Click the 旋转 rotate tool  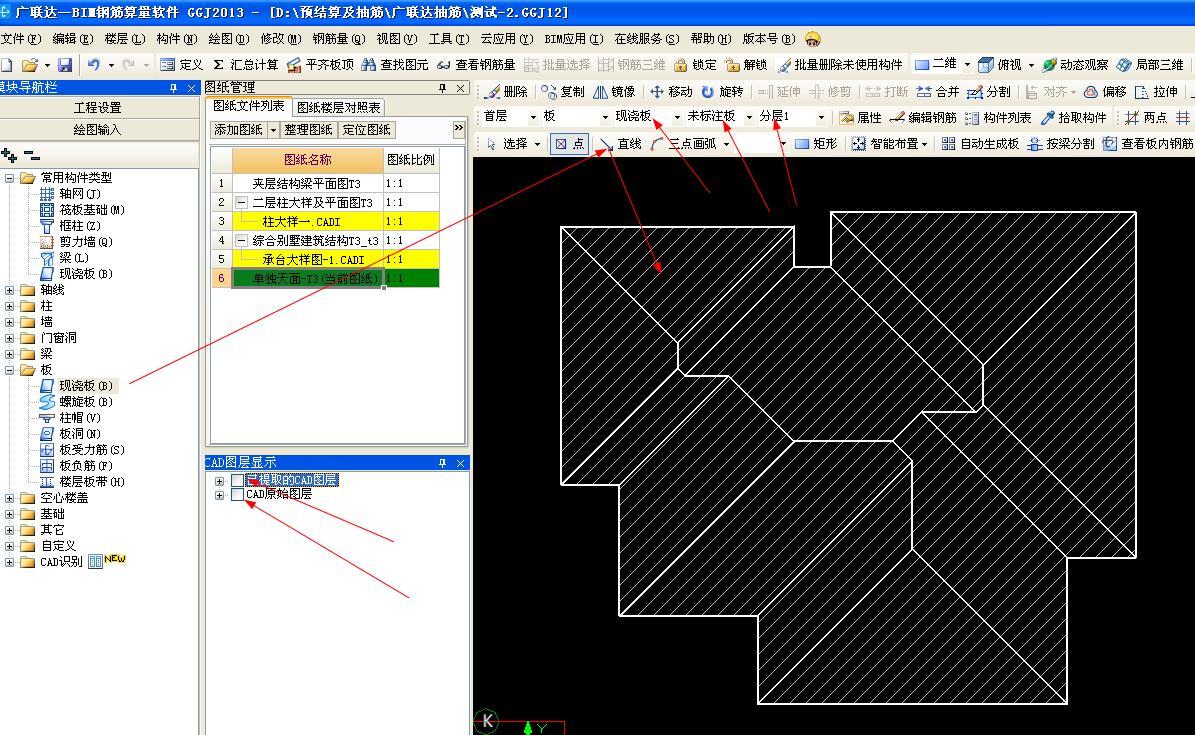pos(722,91)
